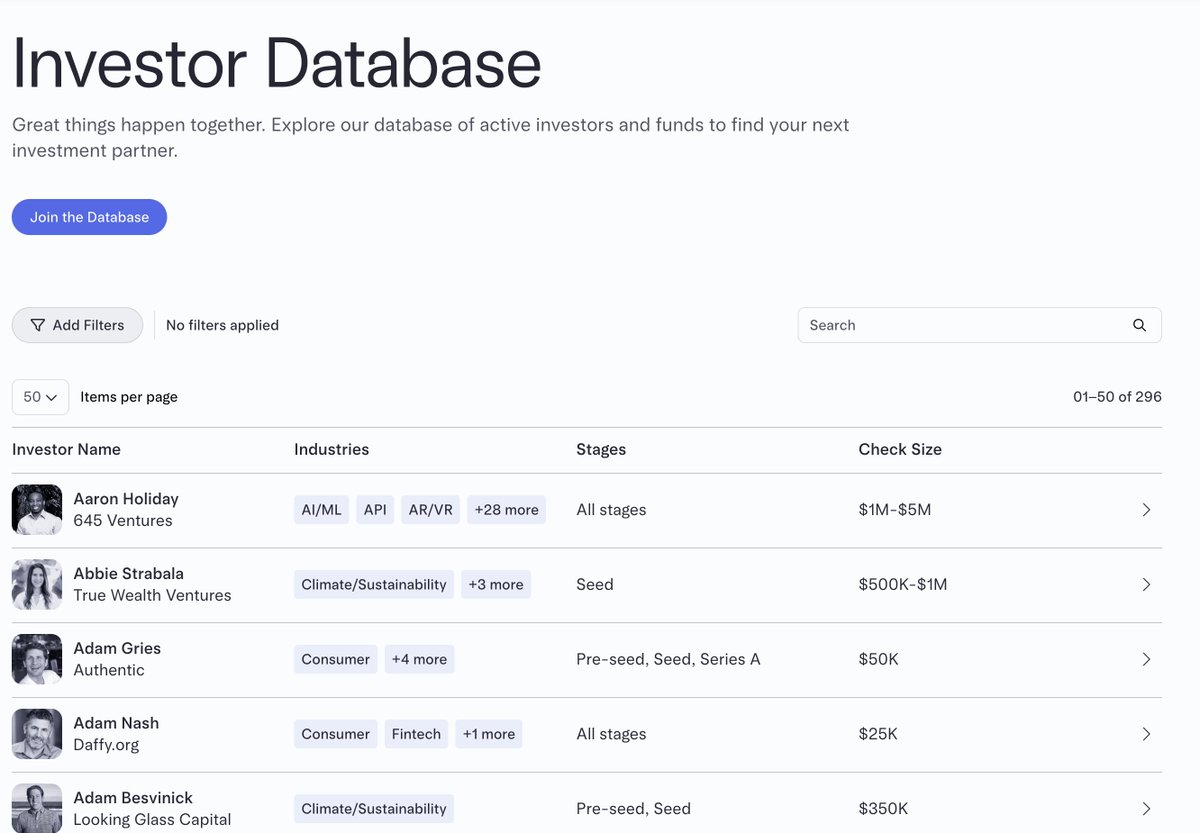Viewport: 1200px width, 833px height.
Task: Expand +28 more industries for Aaron Holiday
Action: click(506, 510)
